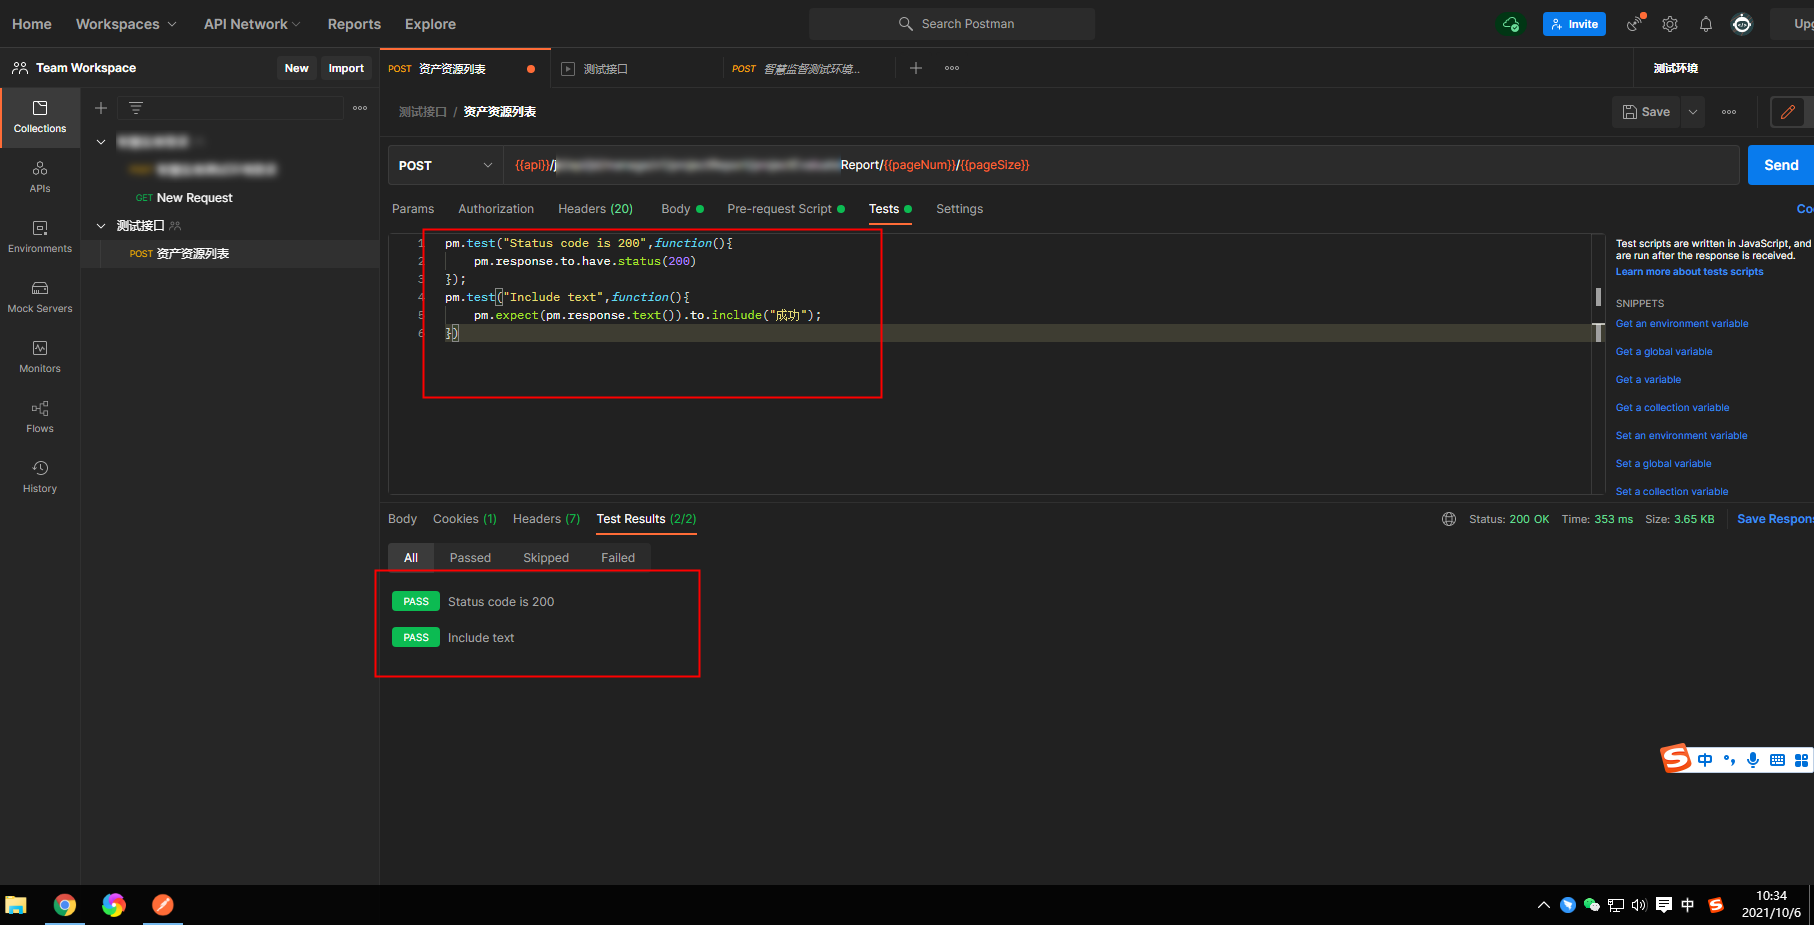Open the Explore menu
The height and width of the screenshot is (925, 1814).
click(x=430, y=24)
